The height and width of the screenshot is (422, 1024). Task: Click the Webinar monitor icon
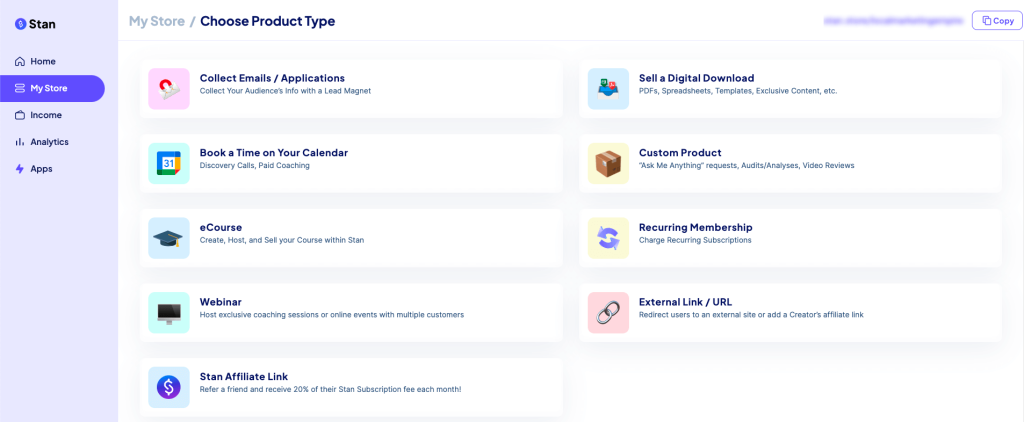pyautogui.click(x=168, y=312)
